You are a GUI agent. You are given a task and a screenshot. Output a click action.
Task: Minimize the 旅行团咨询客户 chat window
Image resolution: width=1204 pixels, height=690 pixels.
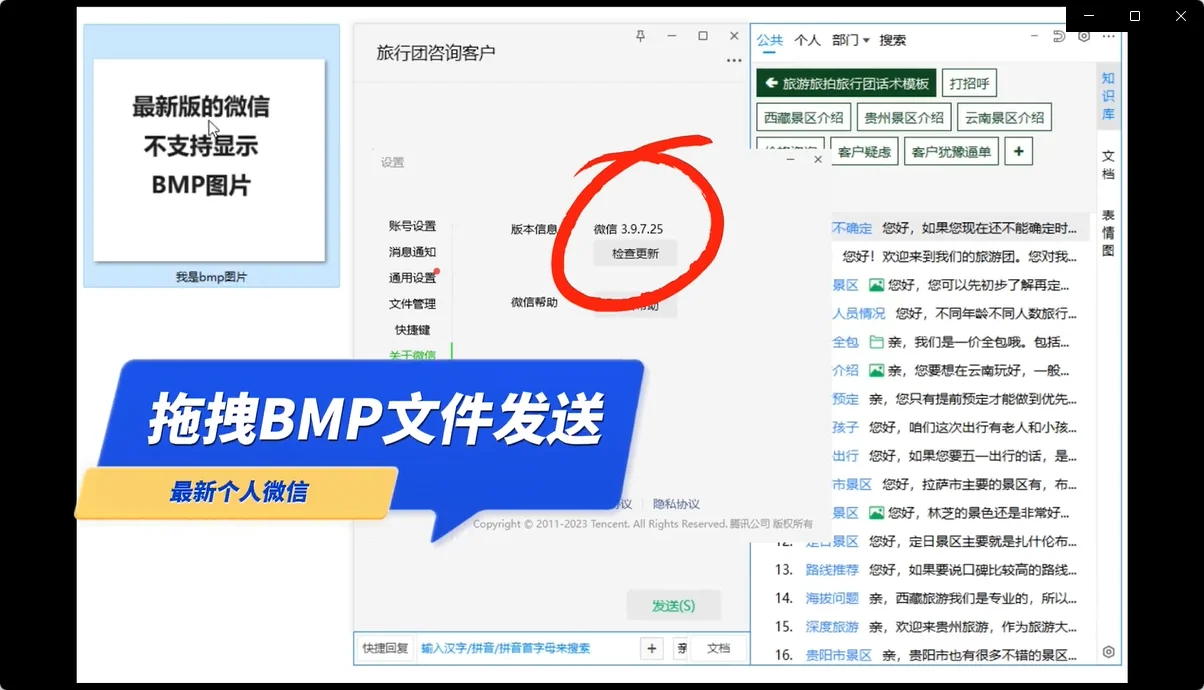click(x=672, y=36)
